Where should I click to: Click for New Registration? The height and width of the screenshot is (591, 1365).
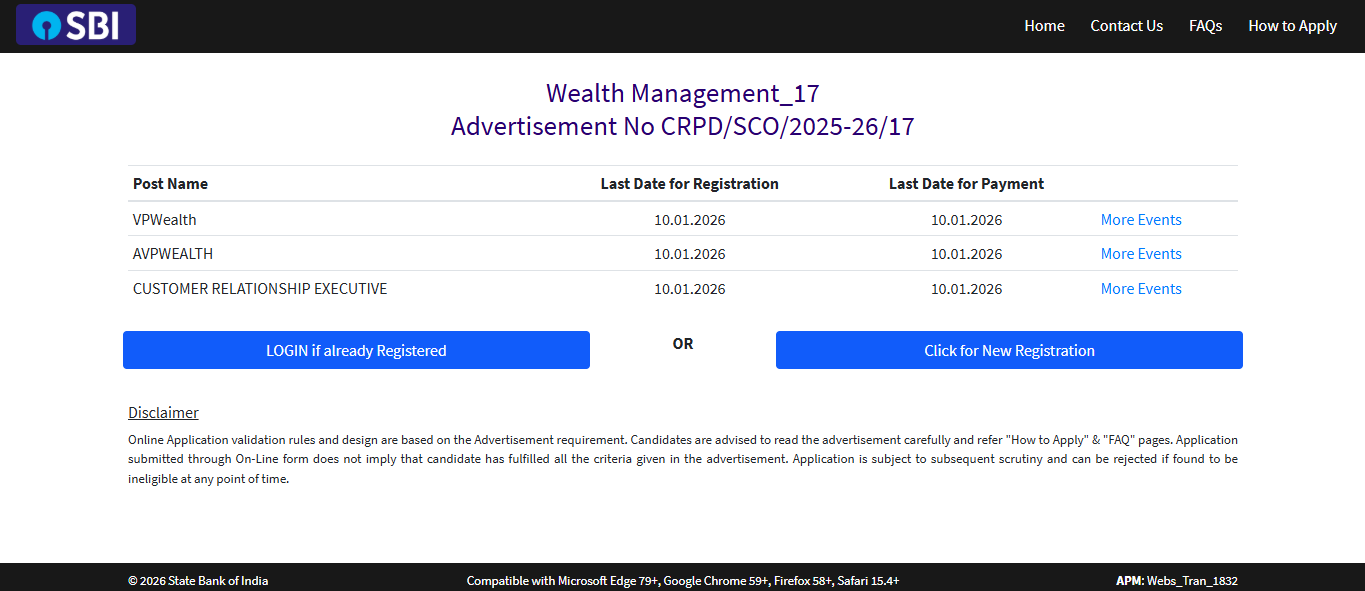1009,350
